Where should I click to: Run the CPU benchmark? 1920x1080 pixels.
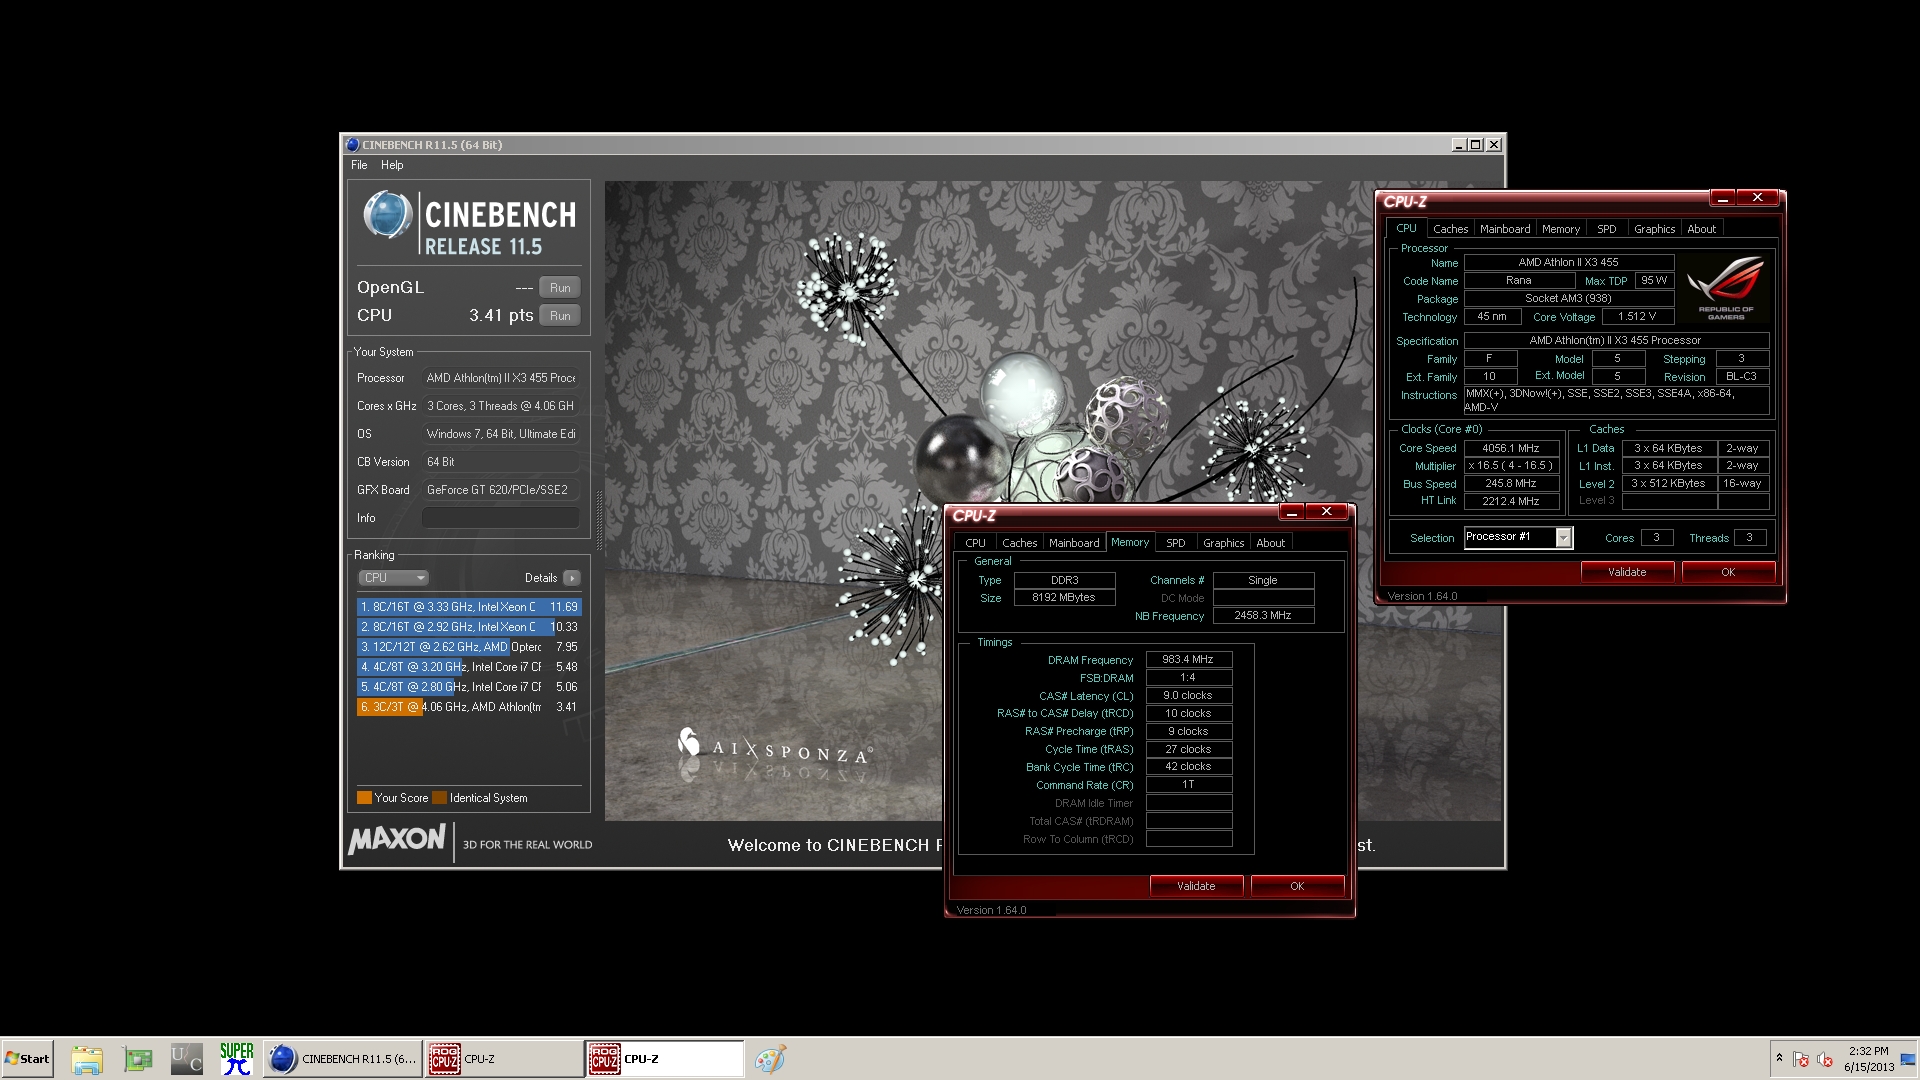tap(560, 316)
